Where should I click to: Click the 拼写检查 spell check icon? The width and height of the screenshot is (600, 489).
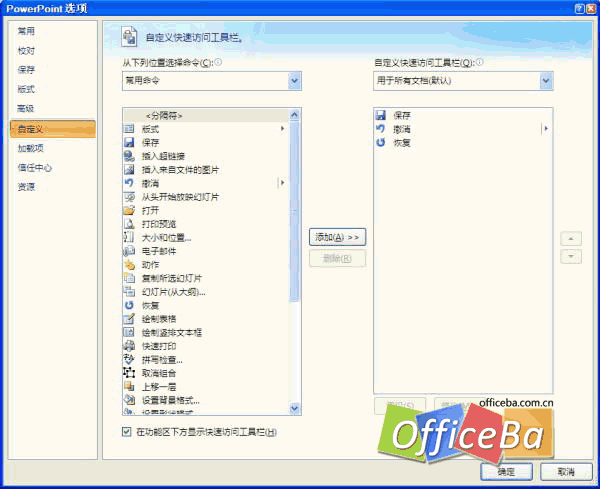129,359
